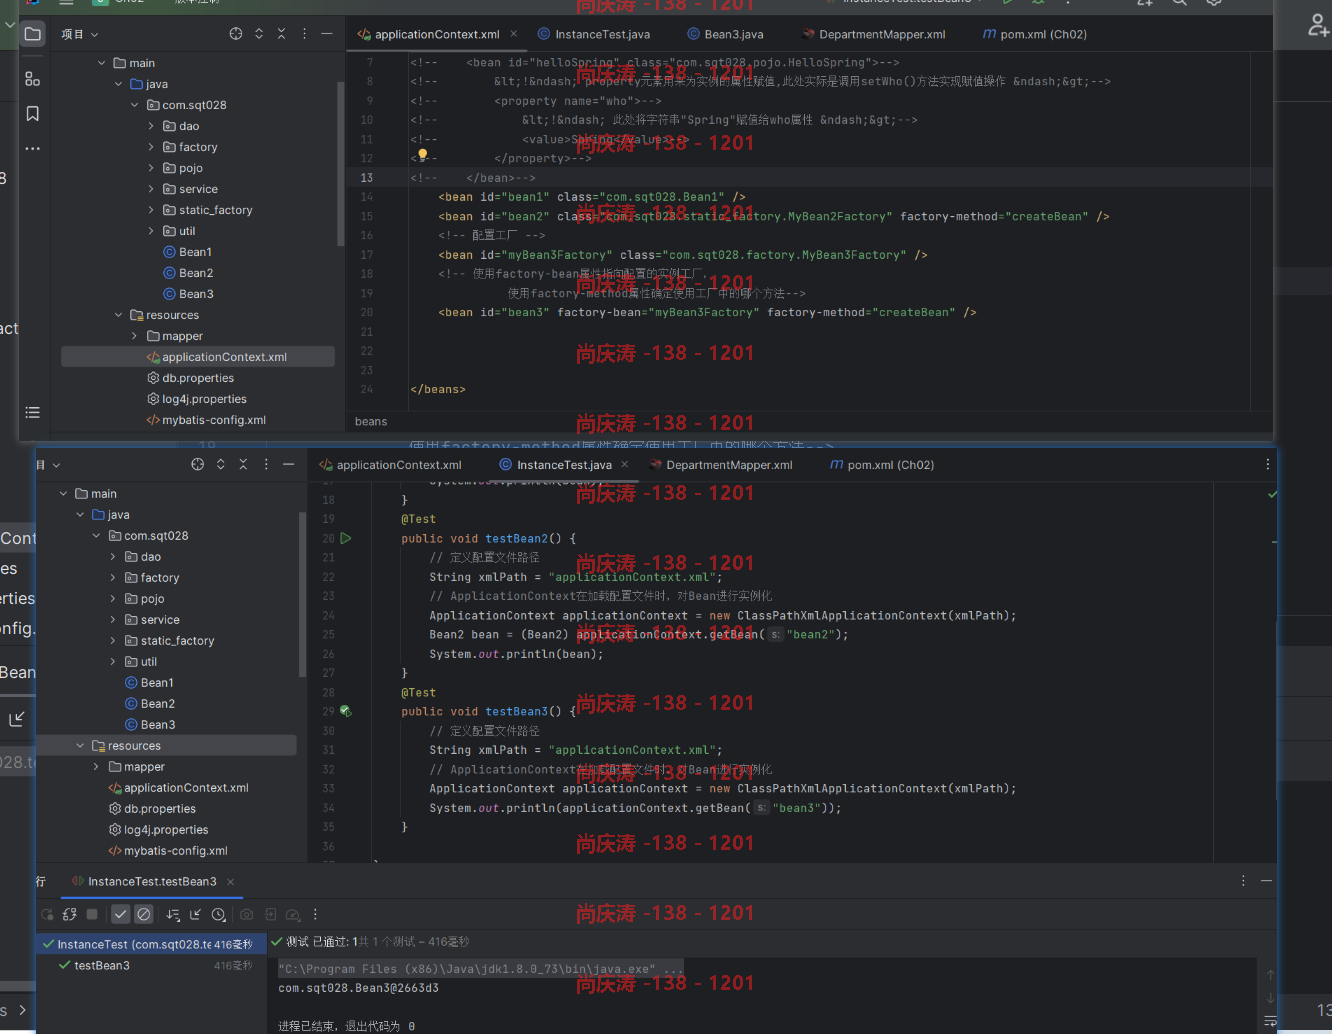
Task: Rerun the test with the rerun icon
Action: tap(47, 914)
